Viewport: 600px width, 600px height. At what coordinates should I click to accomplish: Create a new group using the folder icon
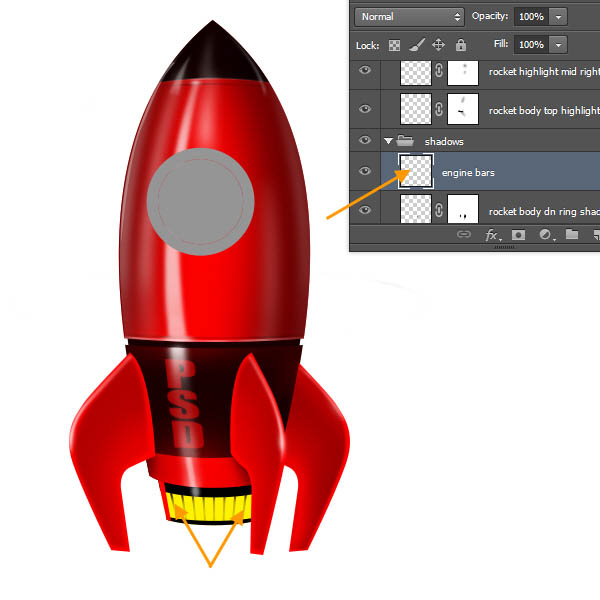(571, 235)
